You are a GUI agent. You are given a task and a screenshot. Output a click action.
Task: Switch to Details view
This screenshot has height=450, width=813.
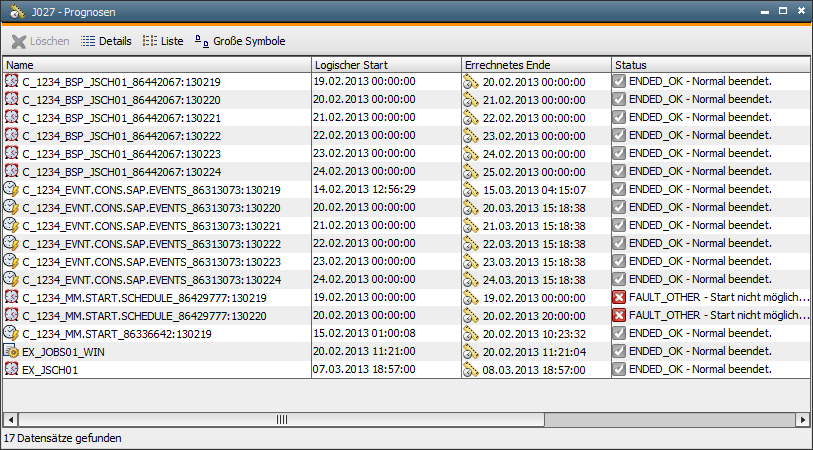click(106, 41)
